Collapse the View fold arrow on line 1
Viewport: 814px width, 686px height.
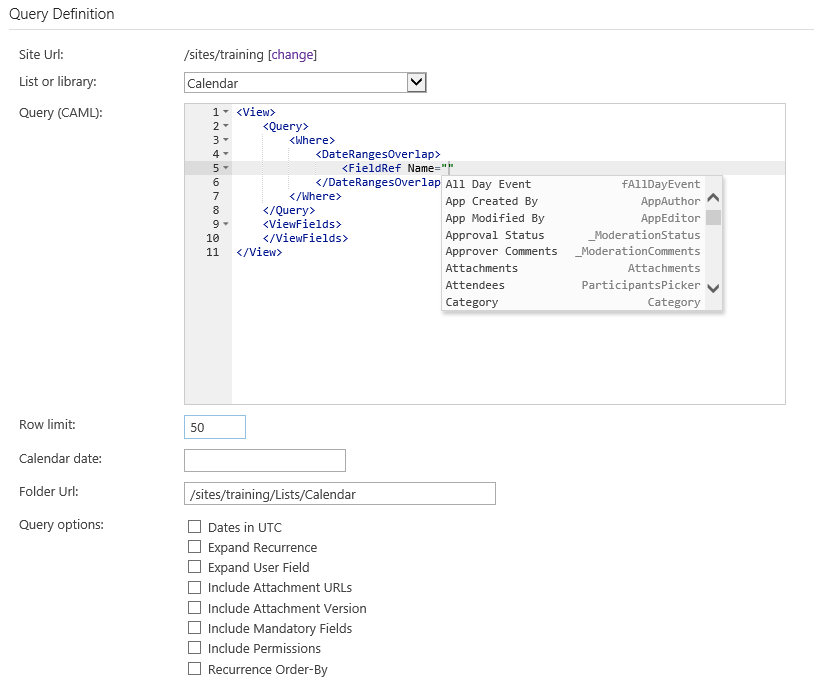pos(226,112)
